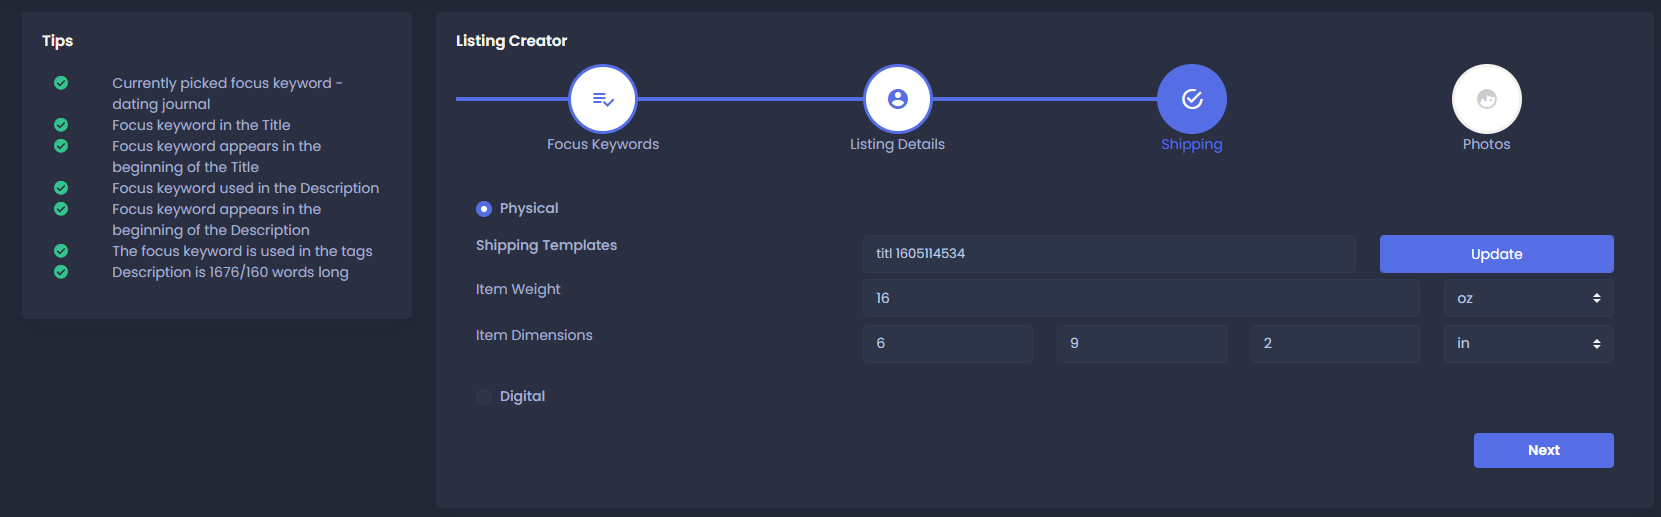
Task: Click the dimension field showing 9
Action: pyautogui.click(x=1142, y=343)
